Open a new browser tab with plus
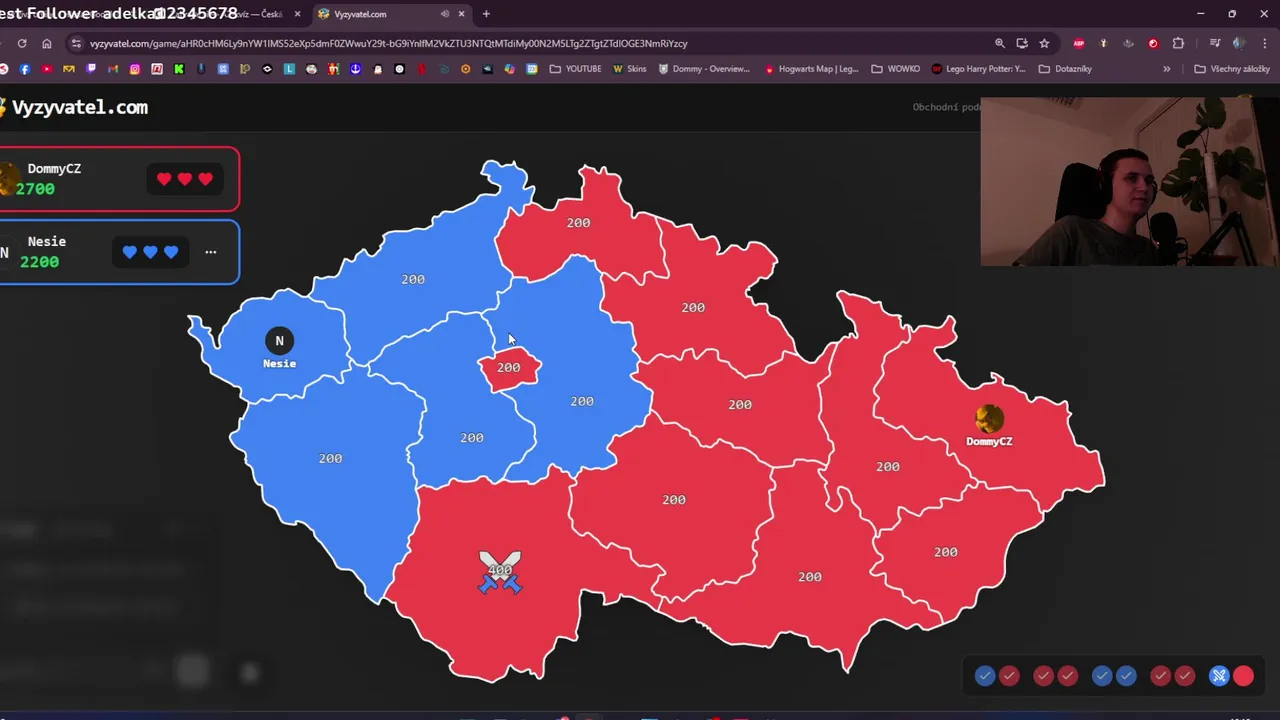 tap(486, 14)
